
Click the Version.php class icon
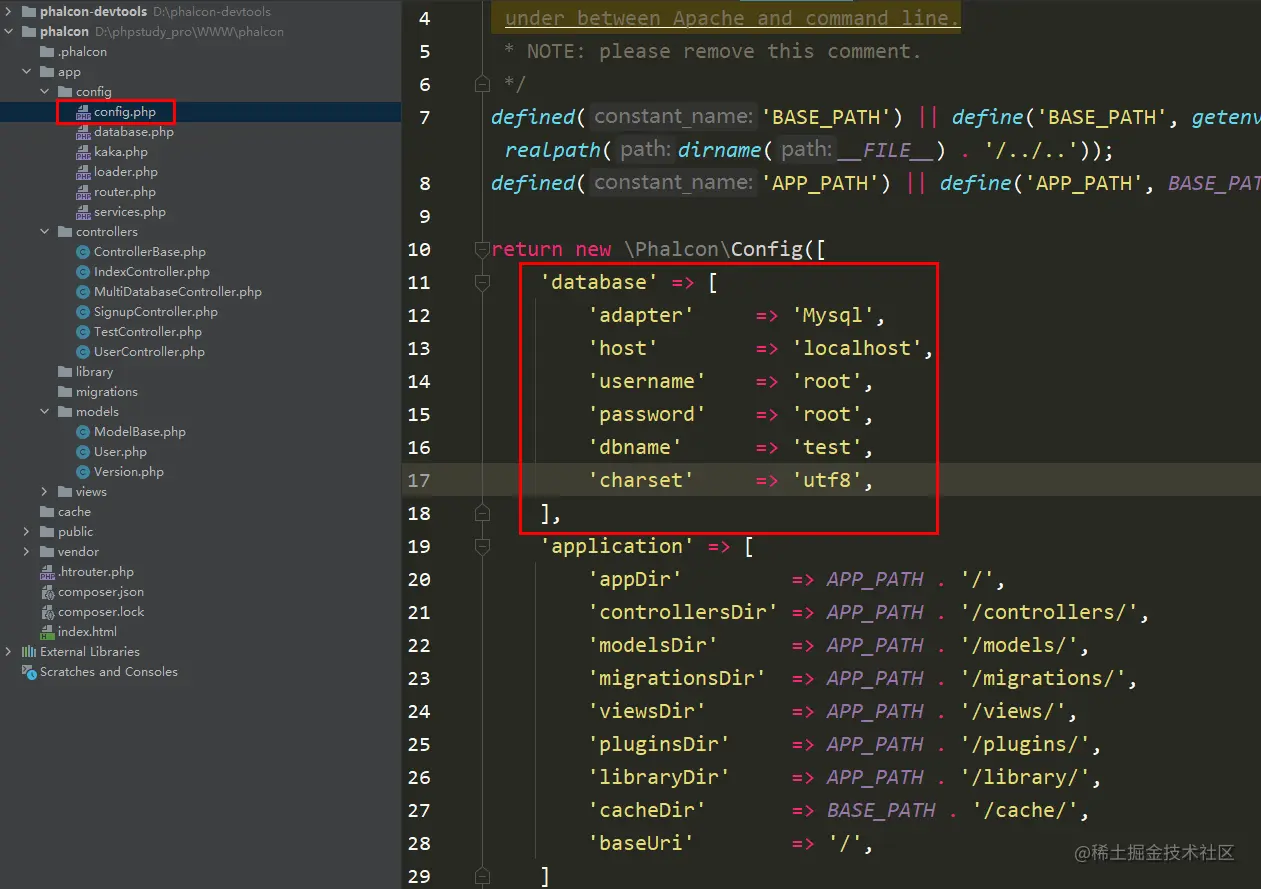click(x=84, y=472)
